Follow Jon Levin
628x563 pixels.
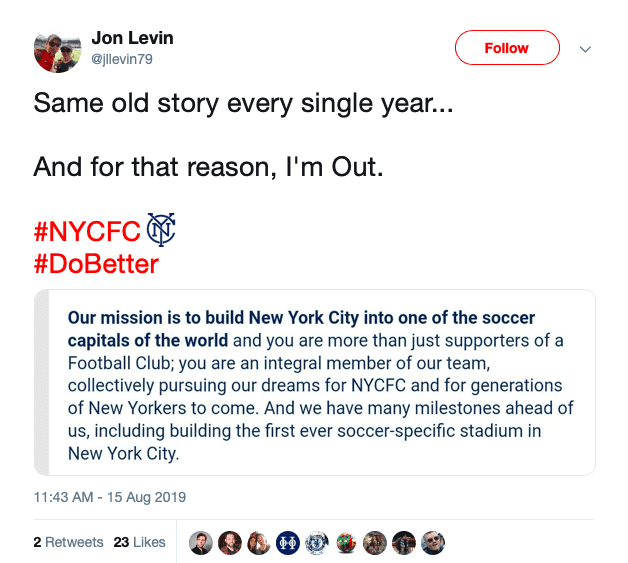507,48
